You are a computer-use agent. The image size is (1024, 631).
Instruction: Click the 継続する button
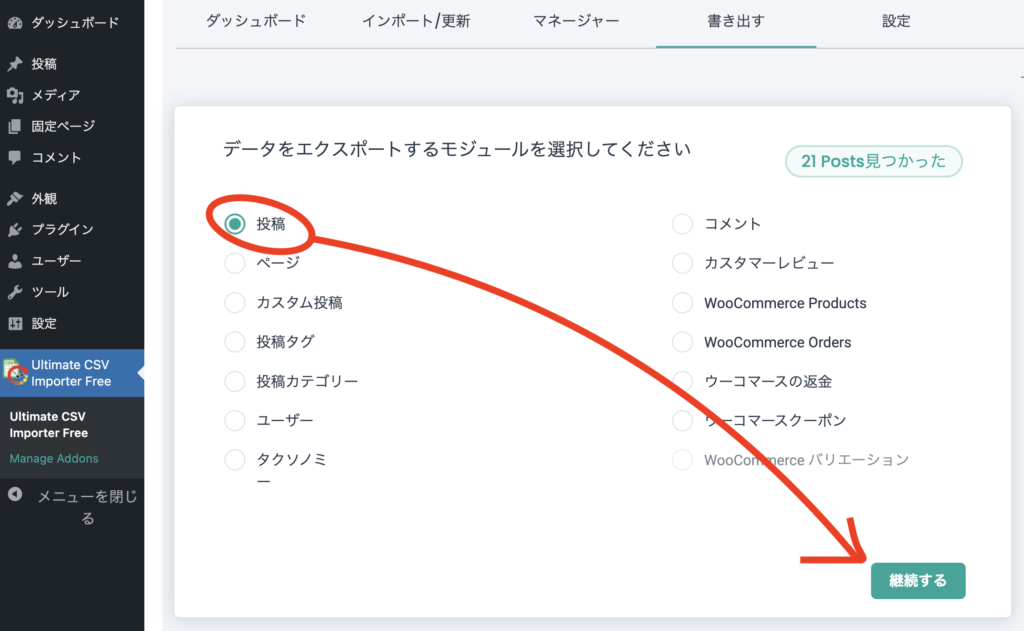(918, 581)
